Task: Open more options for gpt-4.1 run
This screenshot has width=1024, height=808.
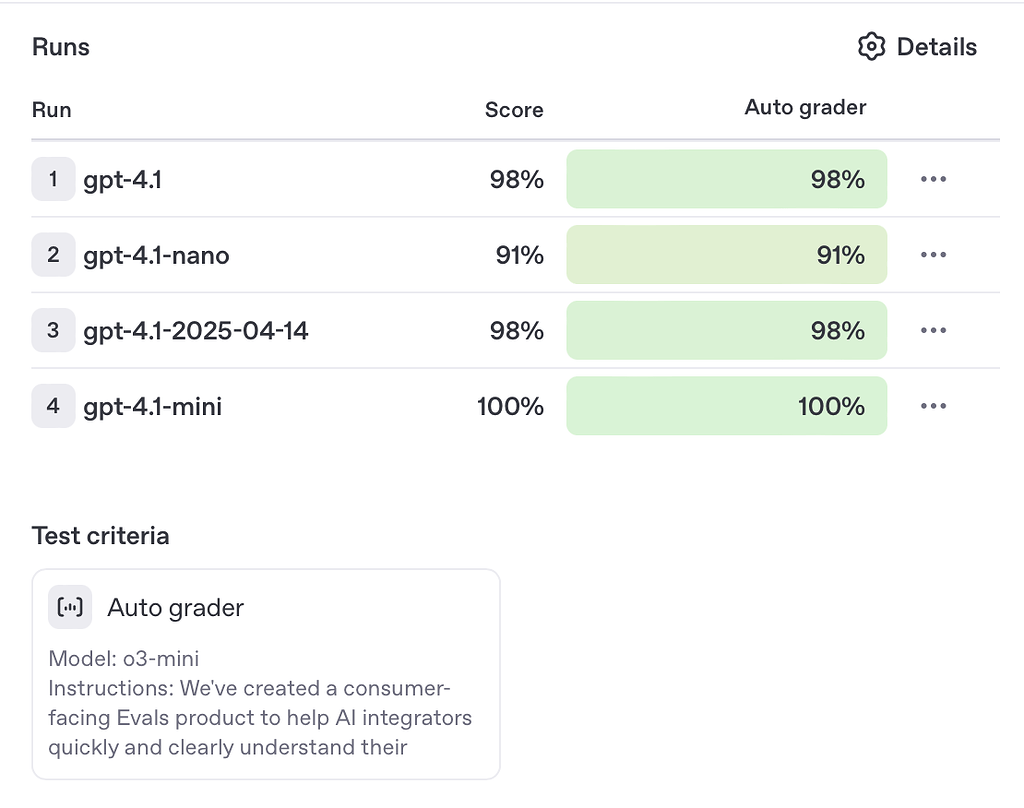Action: 933,180
